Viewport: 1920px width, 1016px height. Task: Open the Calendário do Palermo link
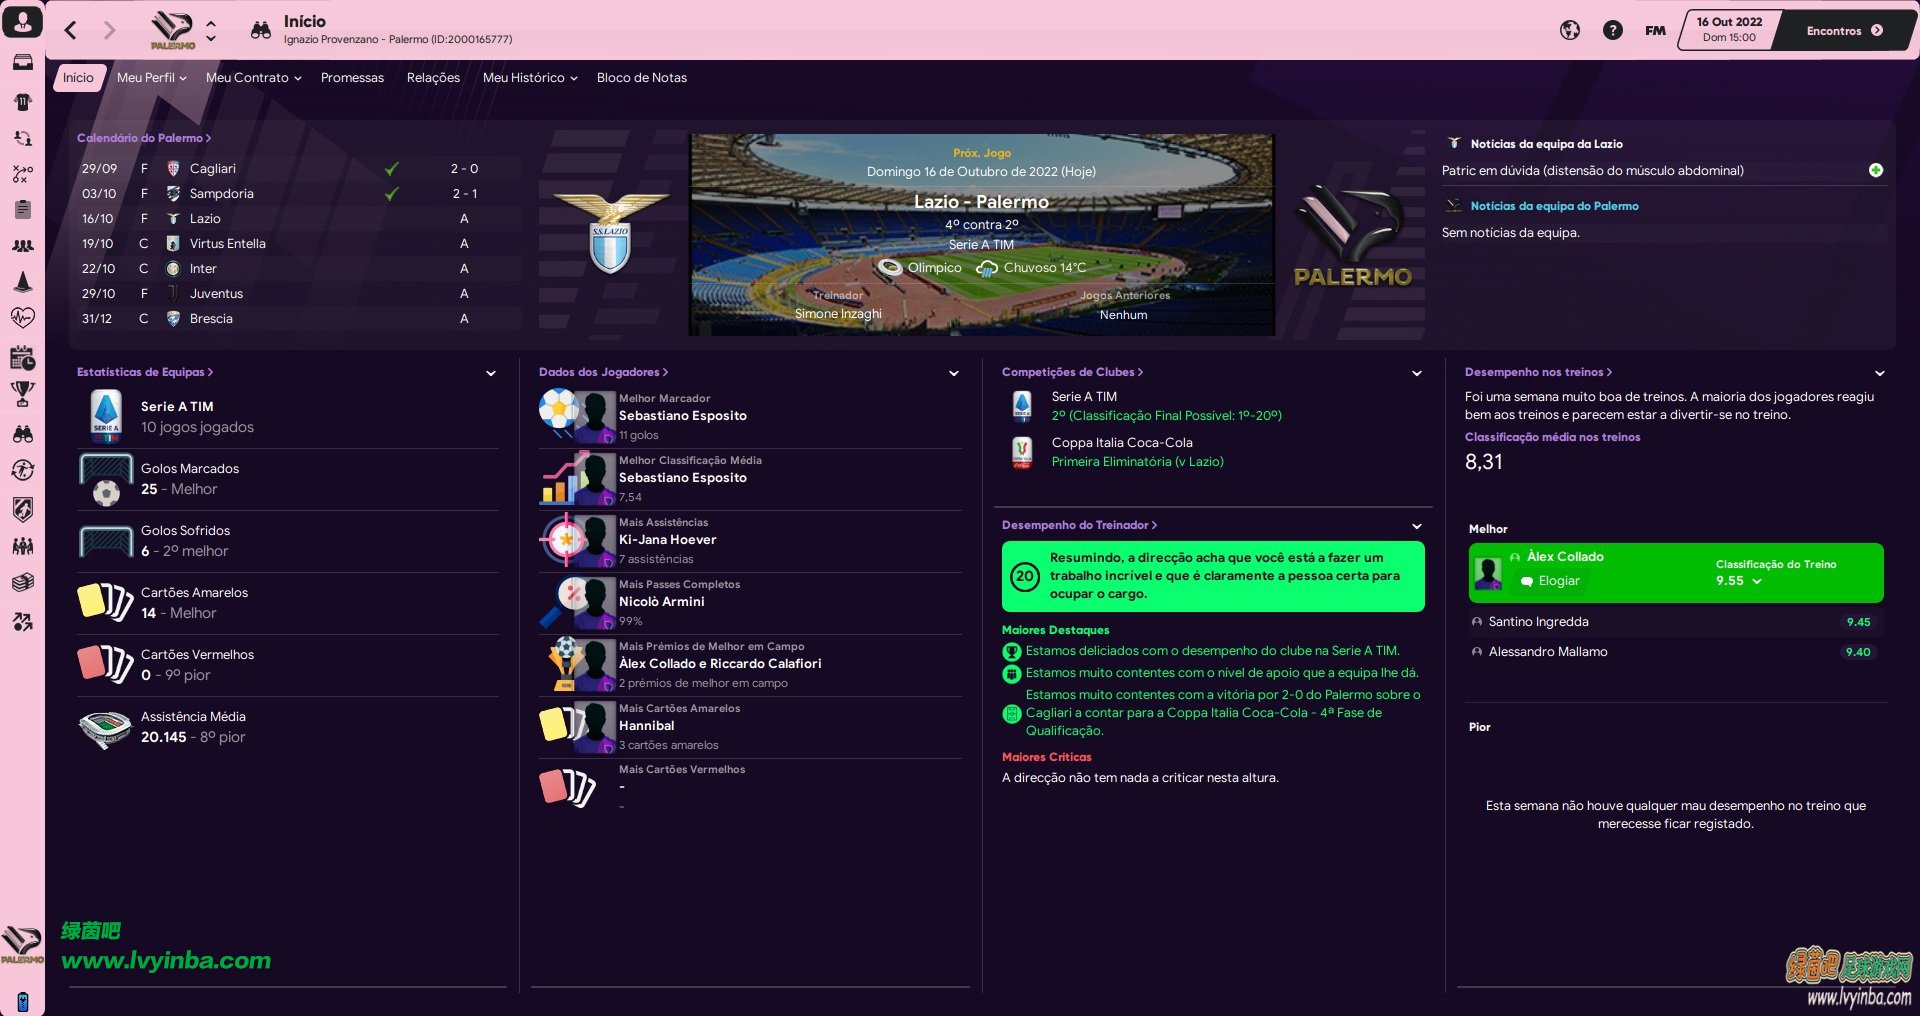[144, 138]
